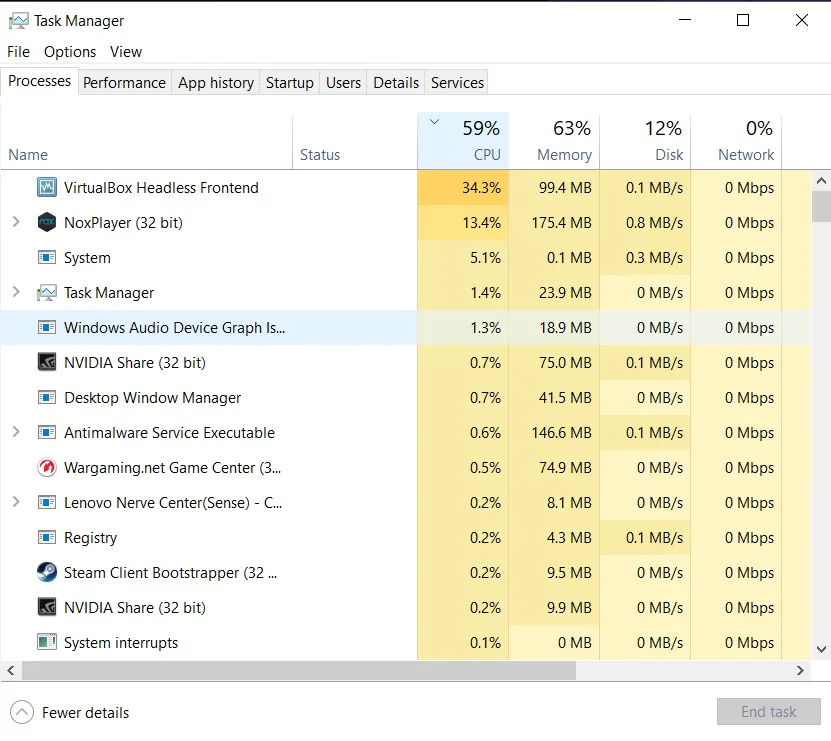Sort processes by Network column header

click(736, 140)
